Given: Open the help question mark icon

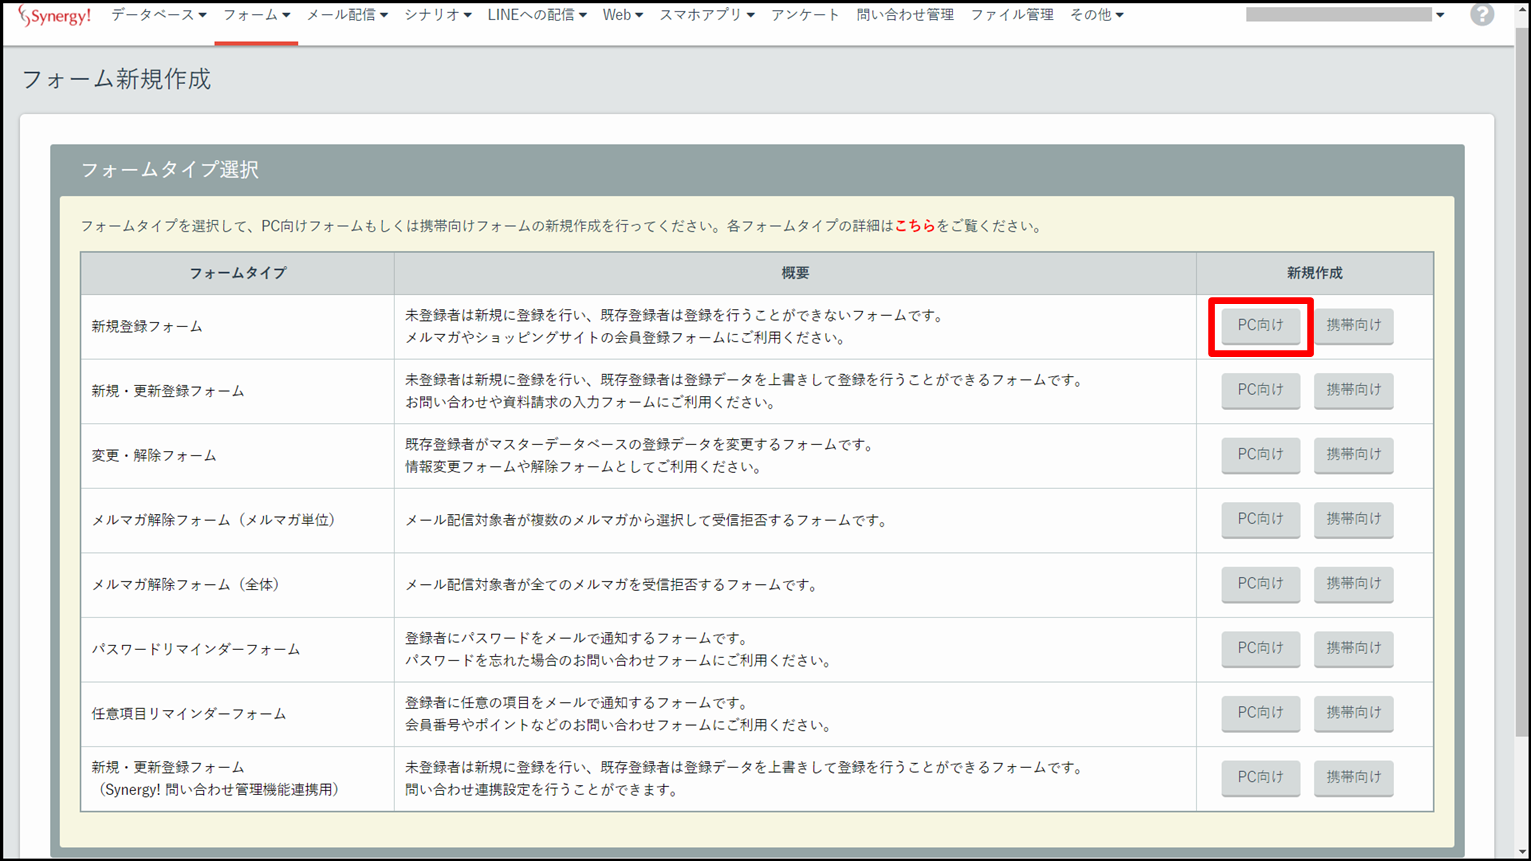Looking at the screenshot, I should pyautogui.click(x=1481, y=15).
